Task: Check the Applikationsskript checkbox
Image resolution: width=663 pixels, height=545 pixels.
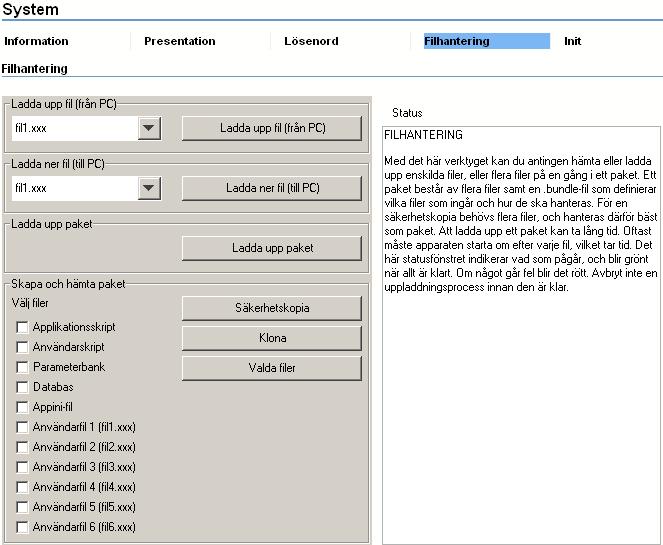Action: tap(22, 327)
